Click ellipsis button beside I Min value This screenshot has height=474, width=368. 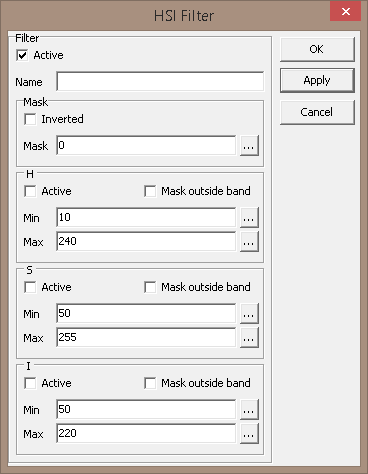click(x=249, y=410)
